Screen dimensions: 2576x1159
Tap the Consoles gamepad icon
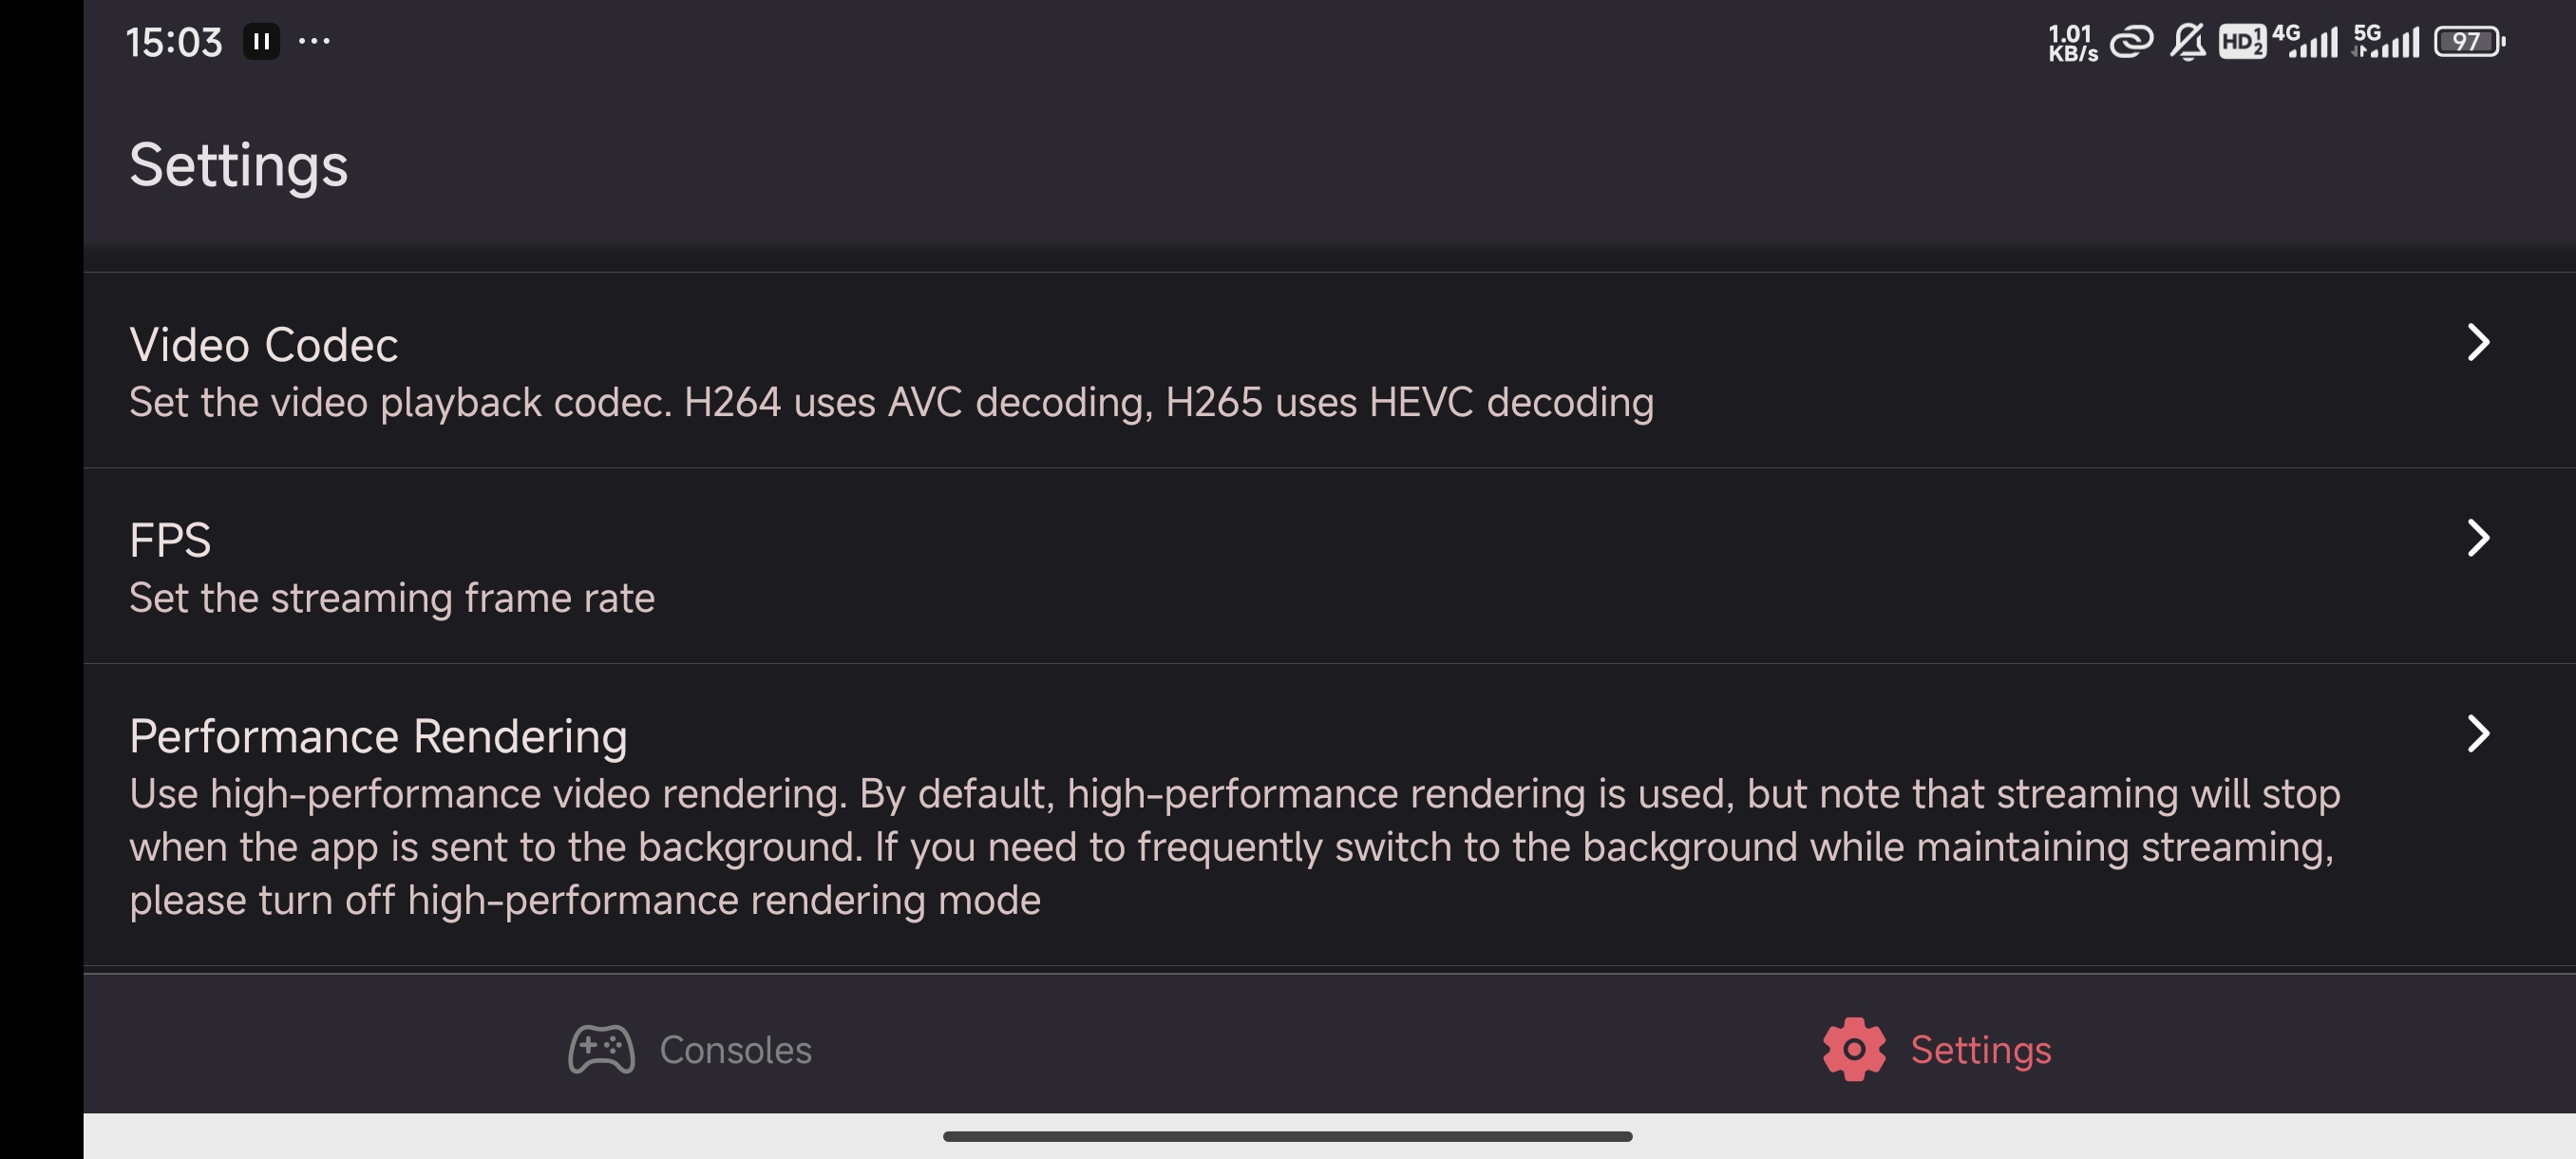coord(601,1049)
